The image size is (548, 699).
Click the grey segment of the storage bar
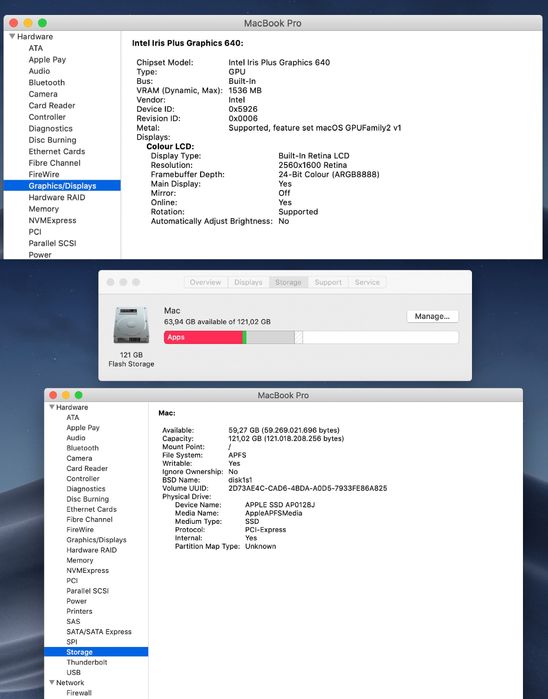(271, 337)
